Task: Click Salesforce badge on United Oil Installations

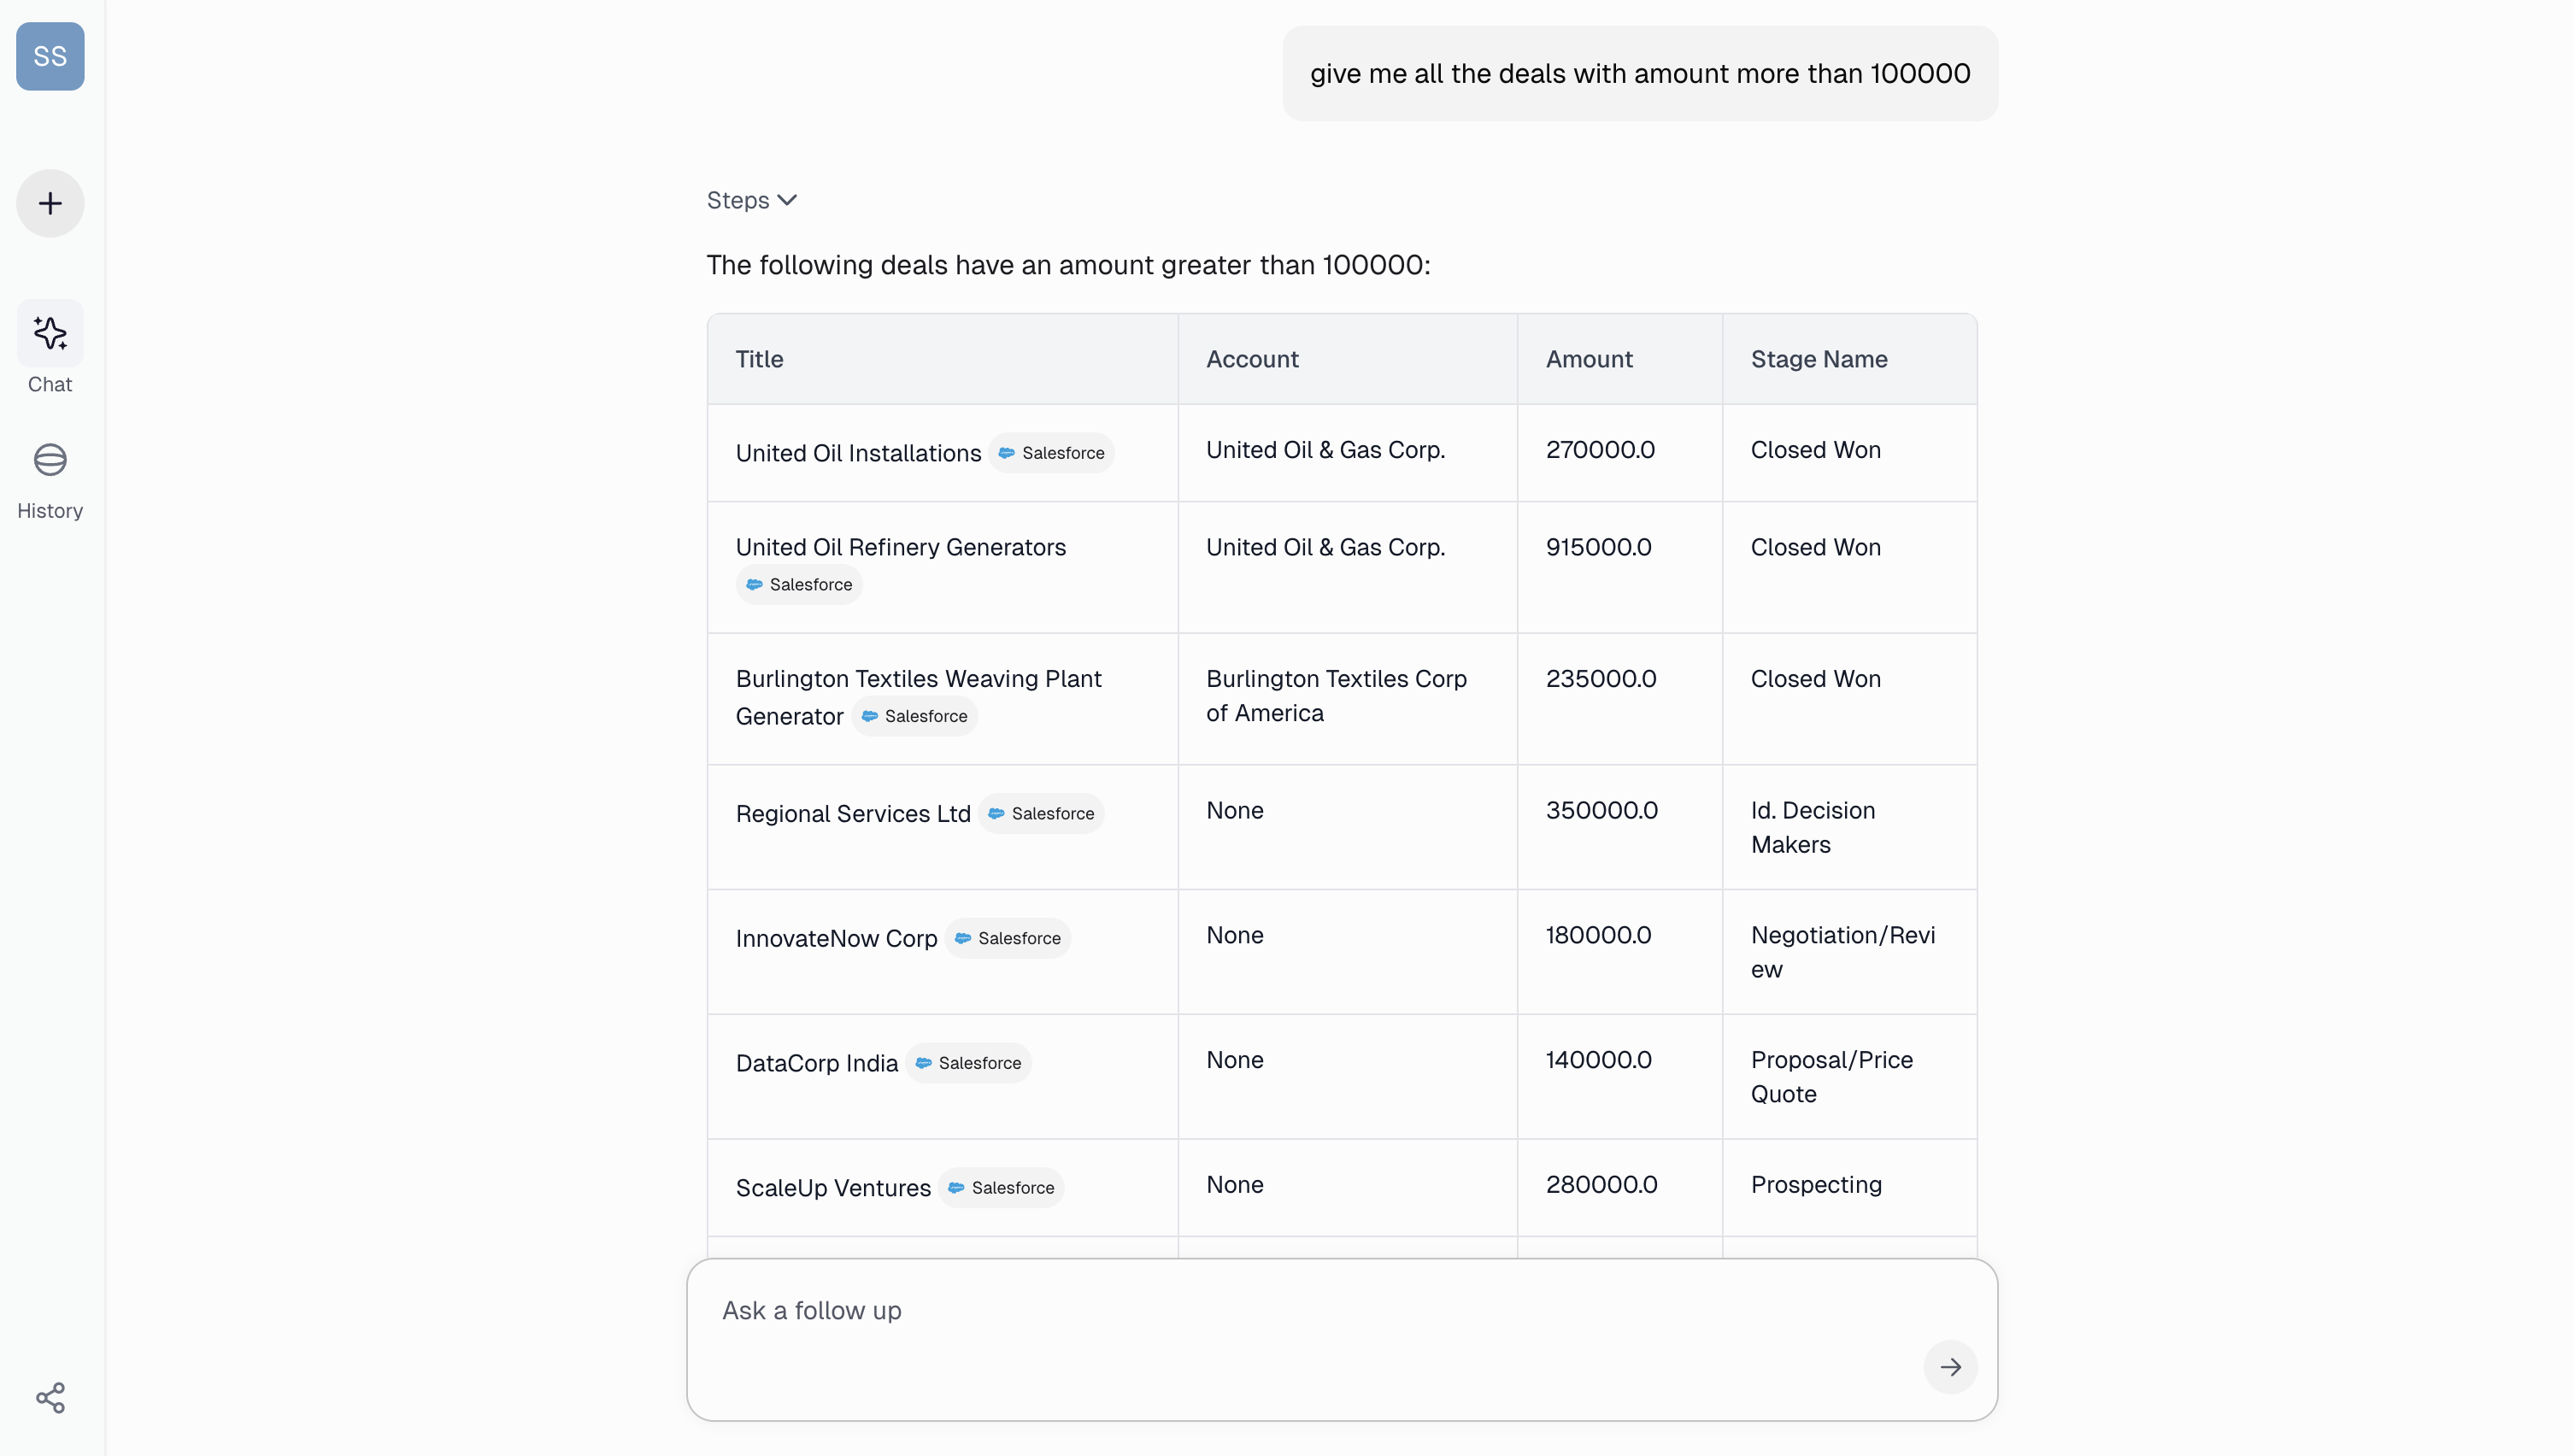Action: (1051, 453)
